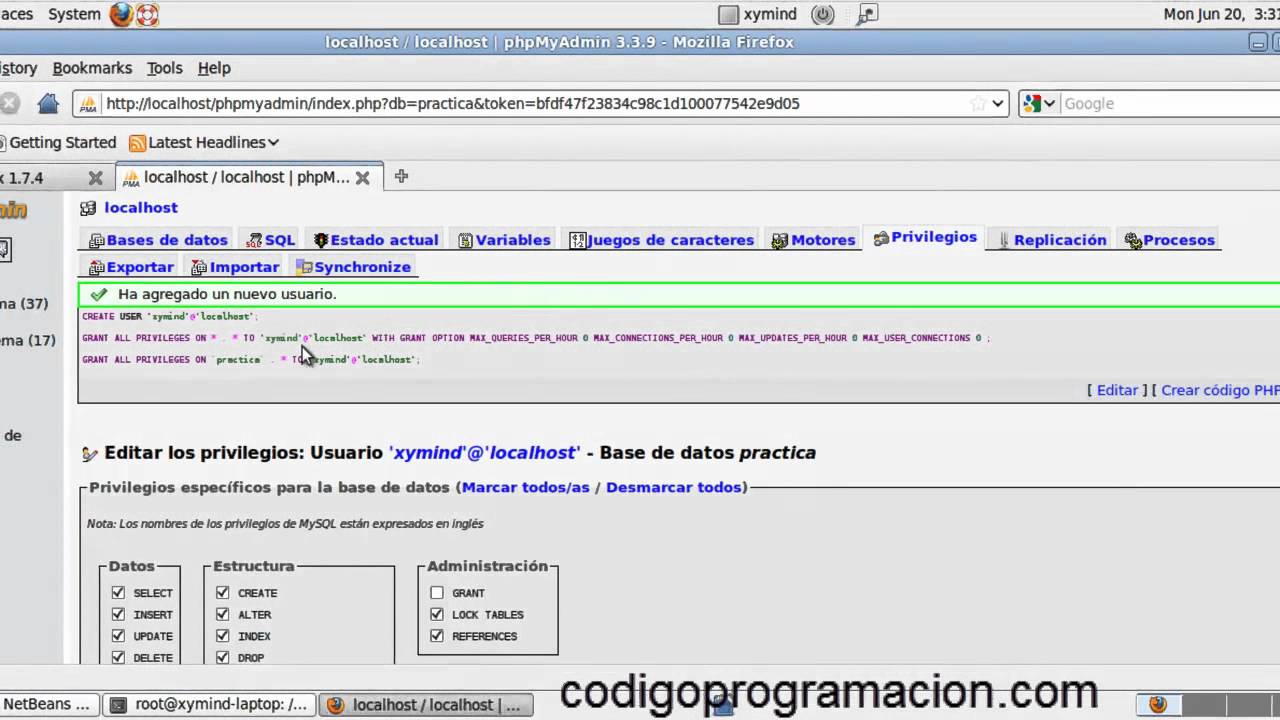Screen dimensions: 1280x720
Task: Click the Firefox home icon
Action: tap(48, 103)
